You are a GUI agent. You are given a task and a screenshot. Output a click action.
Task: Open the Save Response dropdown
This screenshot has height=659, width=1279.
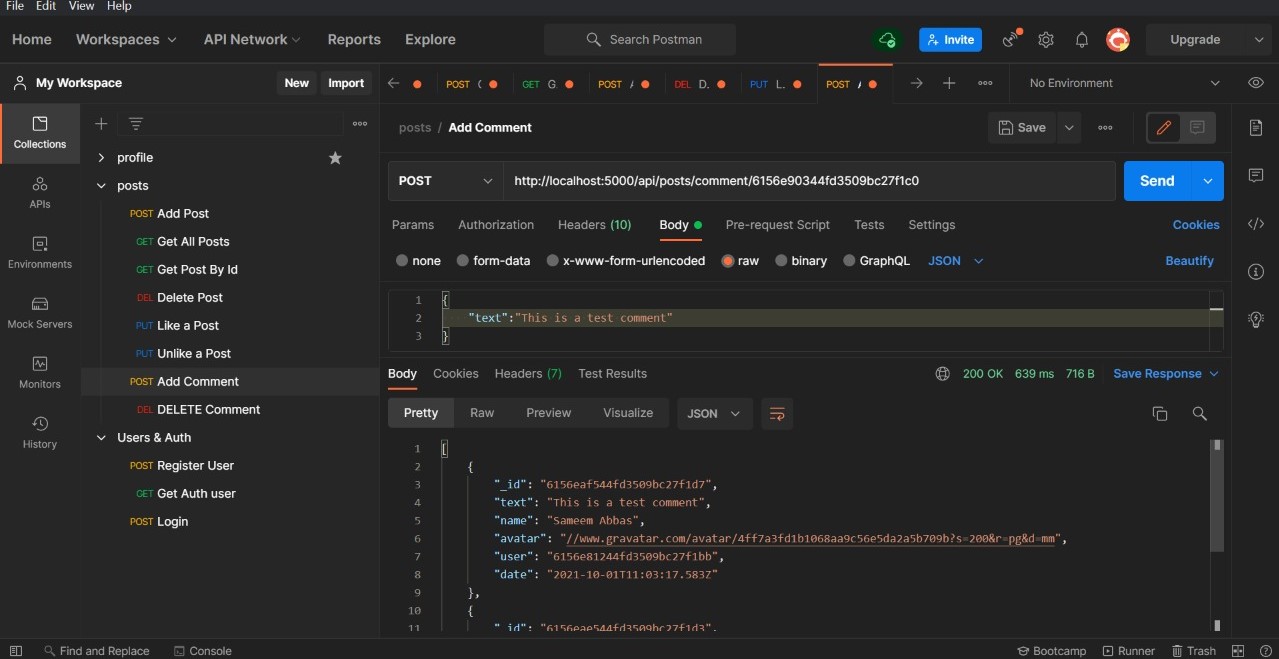pyautogui.click(x=1166, y=373)
